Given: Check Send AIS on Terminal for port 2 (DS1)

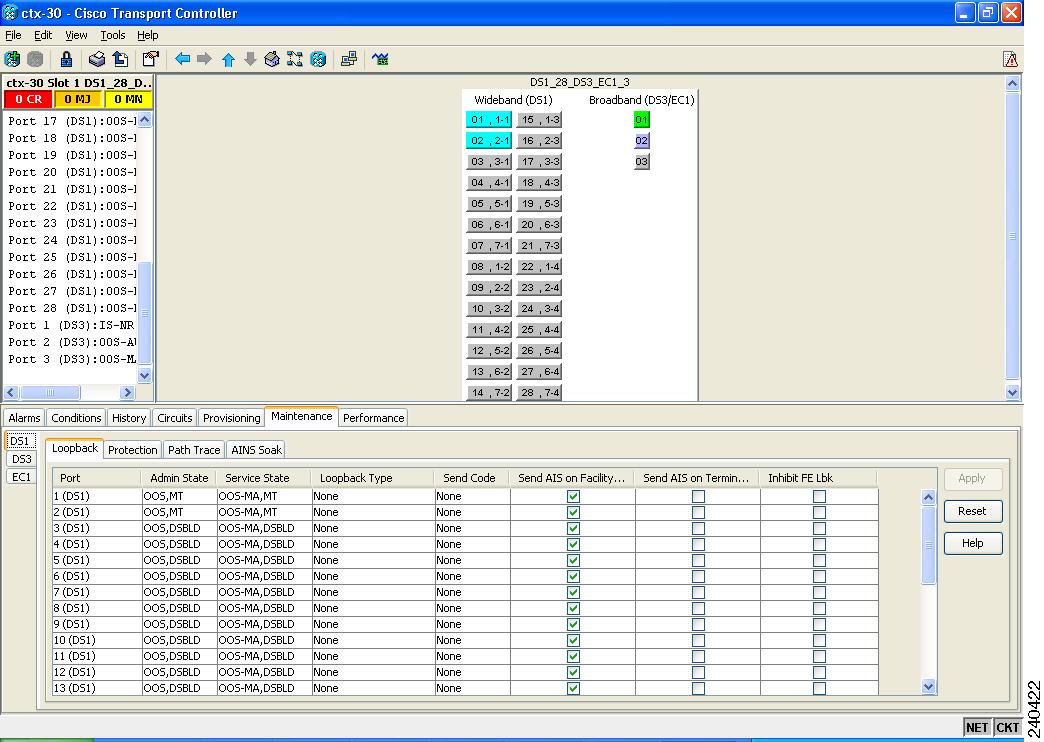Looking at the screenshot, I should pos(698,512).
